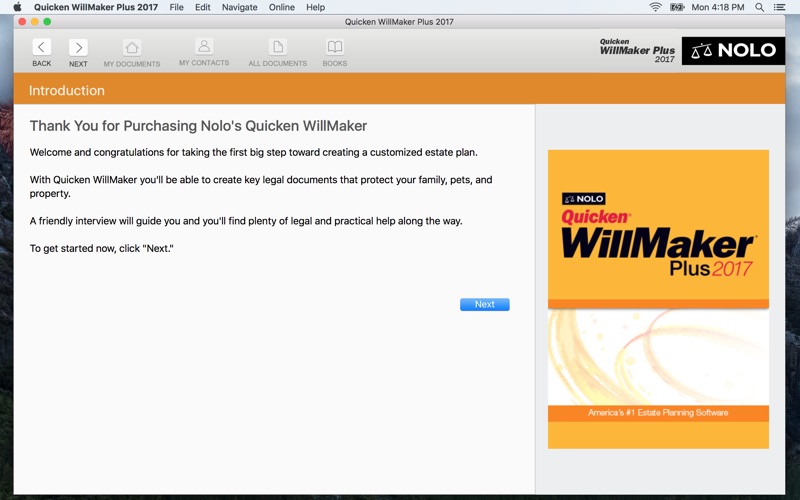Zoom the window with green button
The width and height of the screenshot is (800, 500).
[x=47, y=21]
